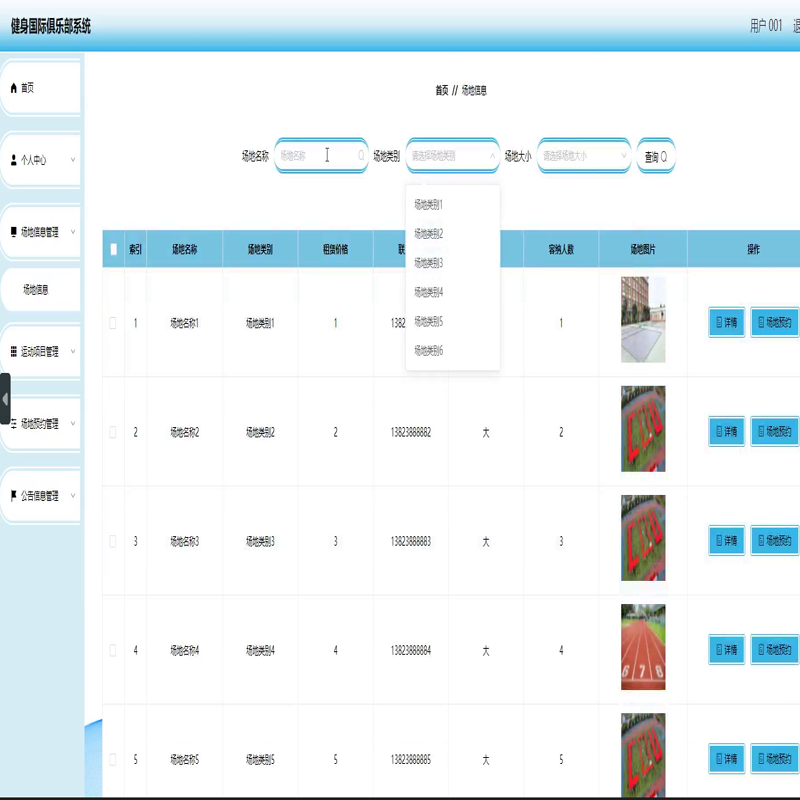Screen dimensions: 800x800
Task: Open the venue image of row 场地名称1
Action: 643,319
